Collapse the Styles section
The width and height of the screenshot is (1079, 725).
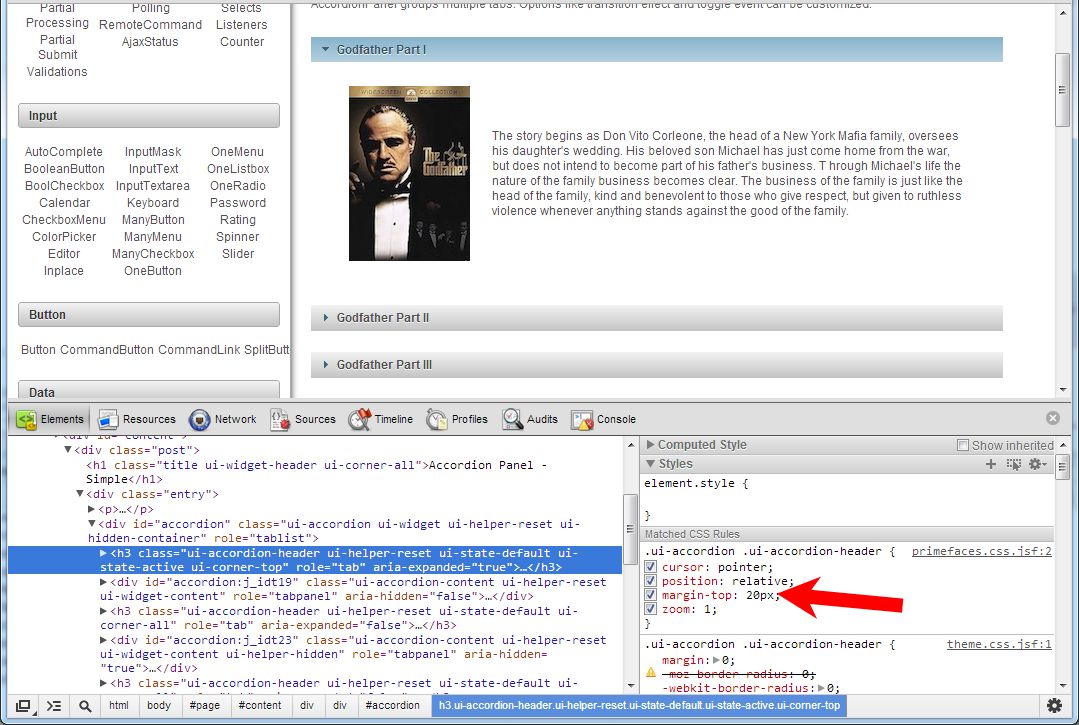(x=650, y=464)
